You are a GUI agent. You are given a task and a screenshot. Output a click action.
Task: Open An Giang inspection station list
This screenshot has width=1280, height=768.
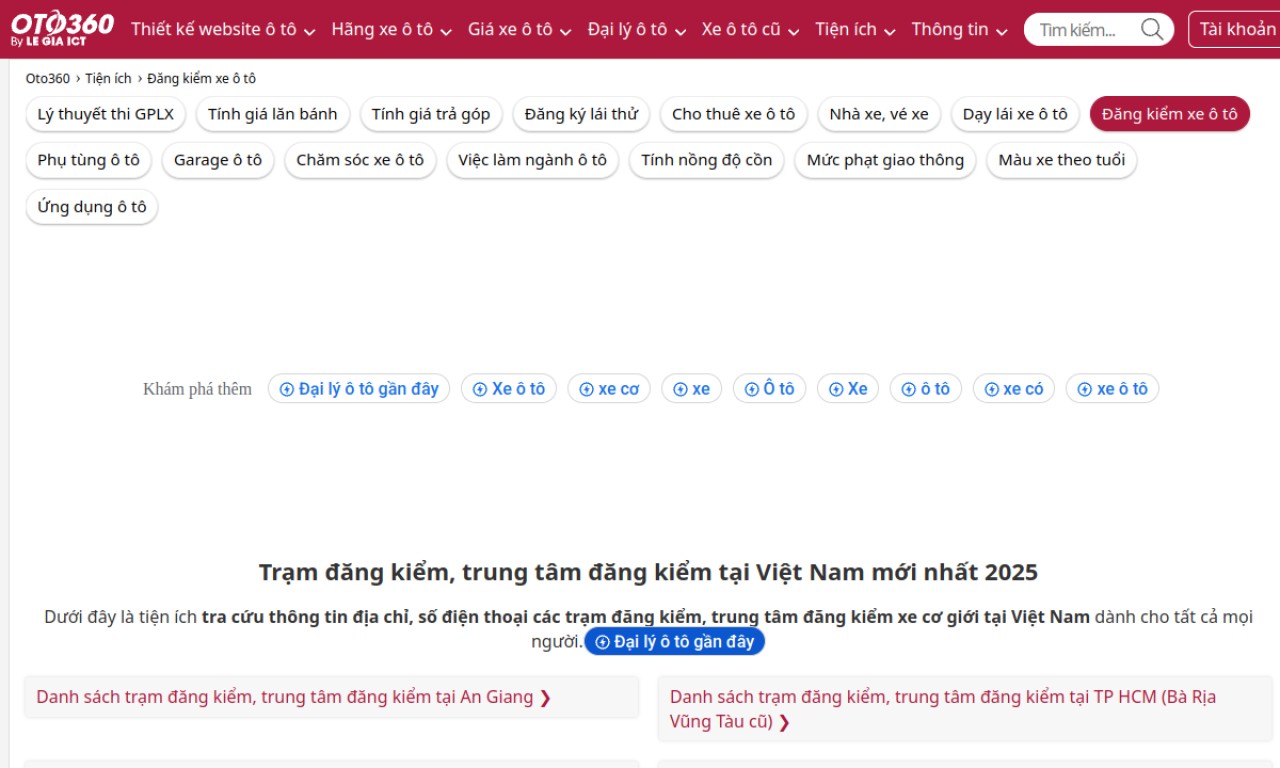[x=294, y=697]
